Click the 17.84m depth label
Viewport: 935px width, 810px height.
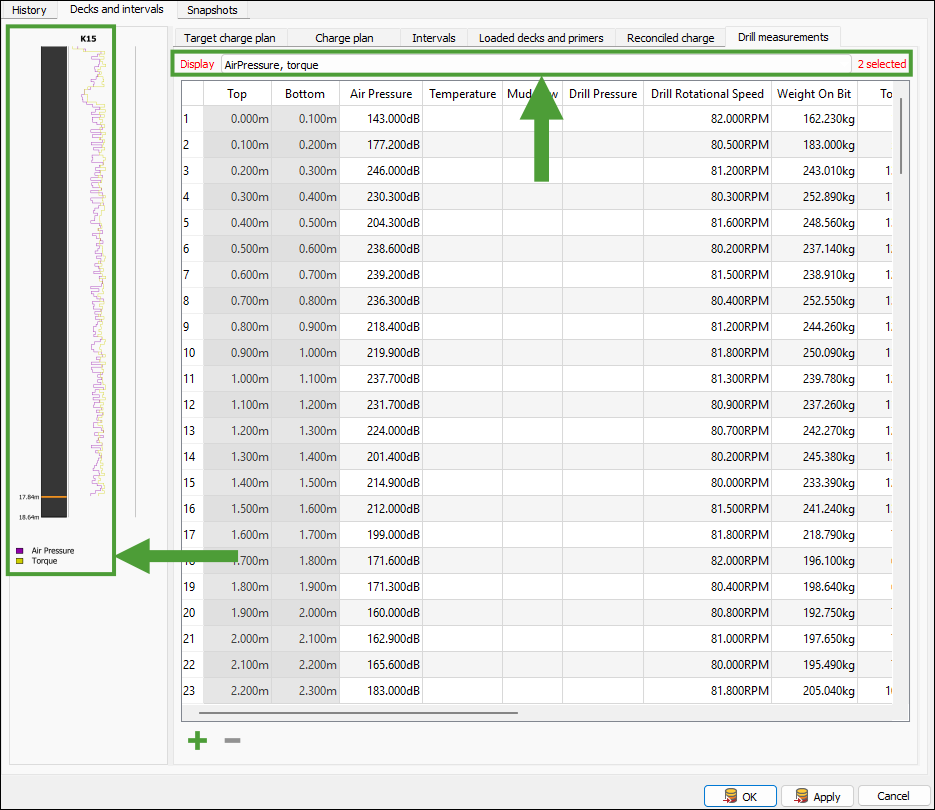(x=29, y=497)
